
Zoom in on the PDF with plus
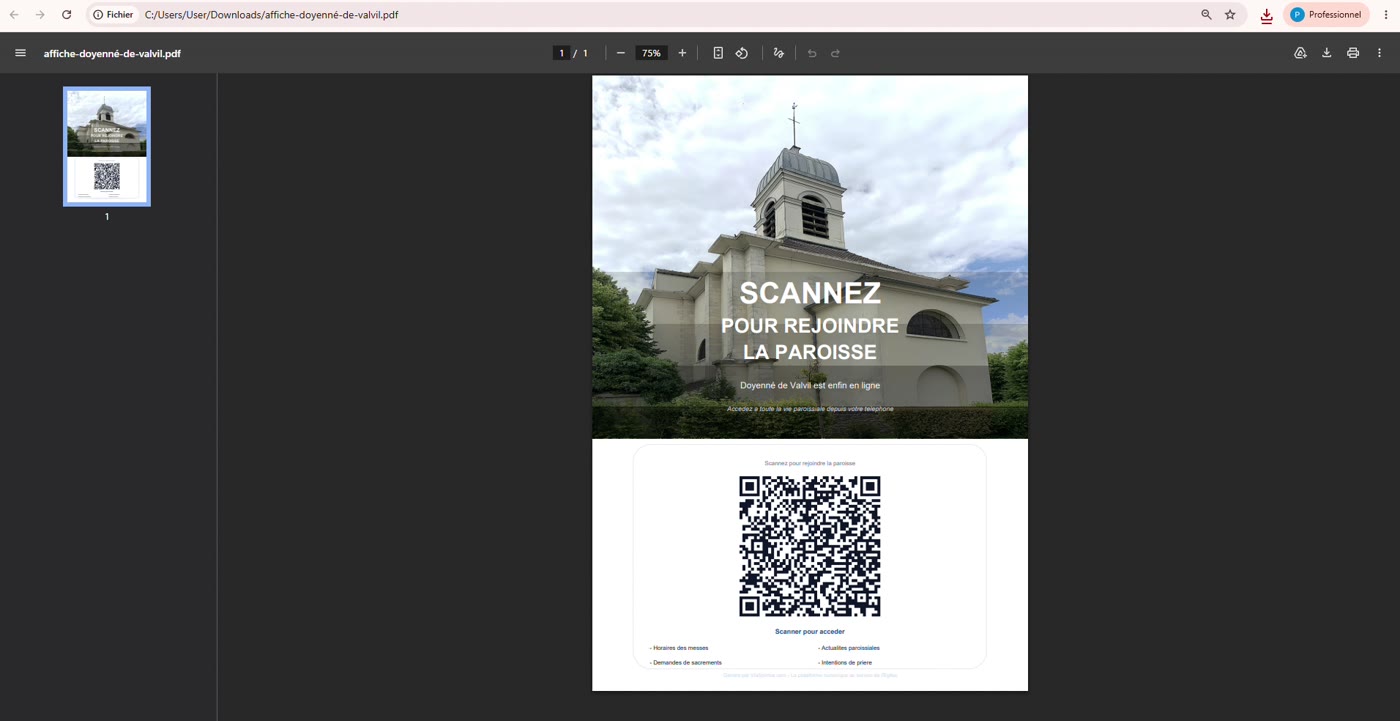point(682,53)
